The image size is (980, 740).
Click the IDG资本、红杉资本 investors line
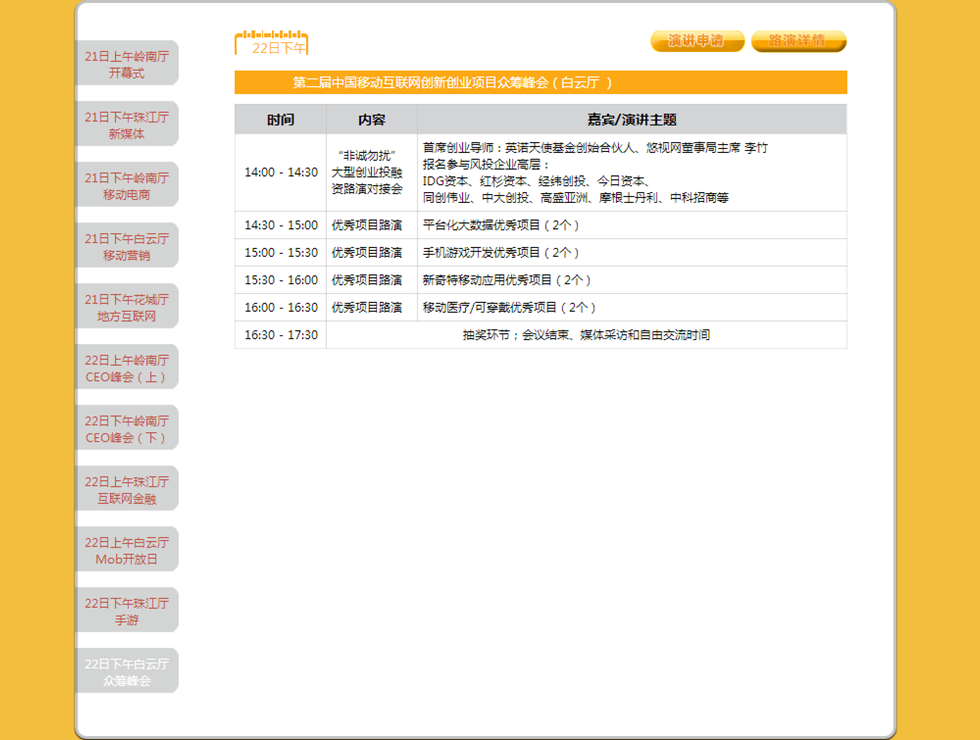[x=537, y=181]
